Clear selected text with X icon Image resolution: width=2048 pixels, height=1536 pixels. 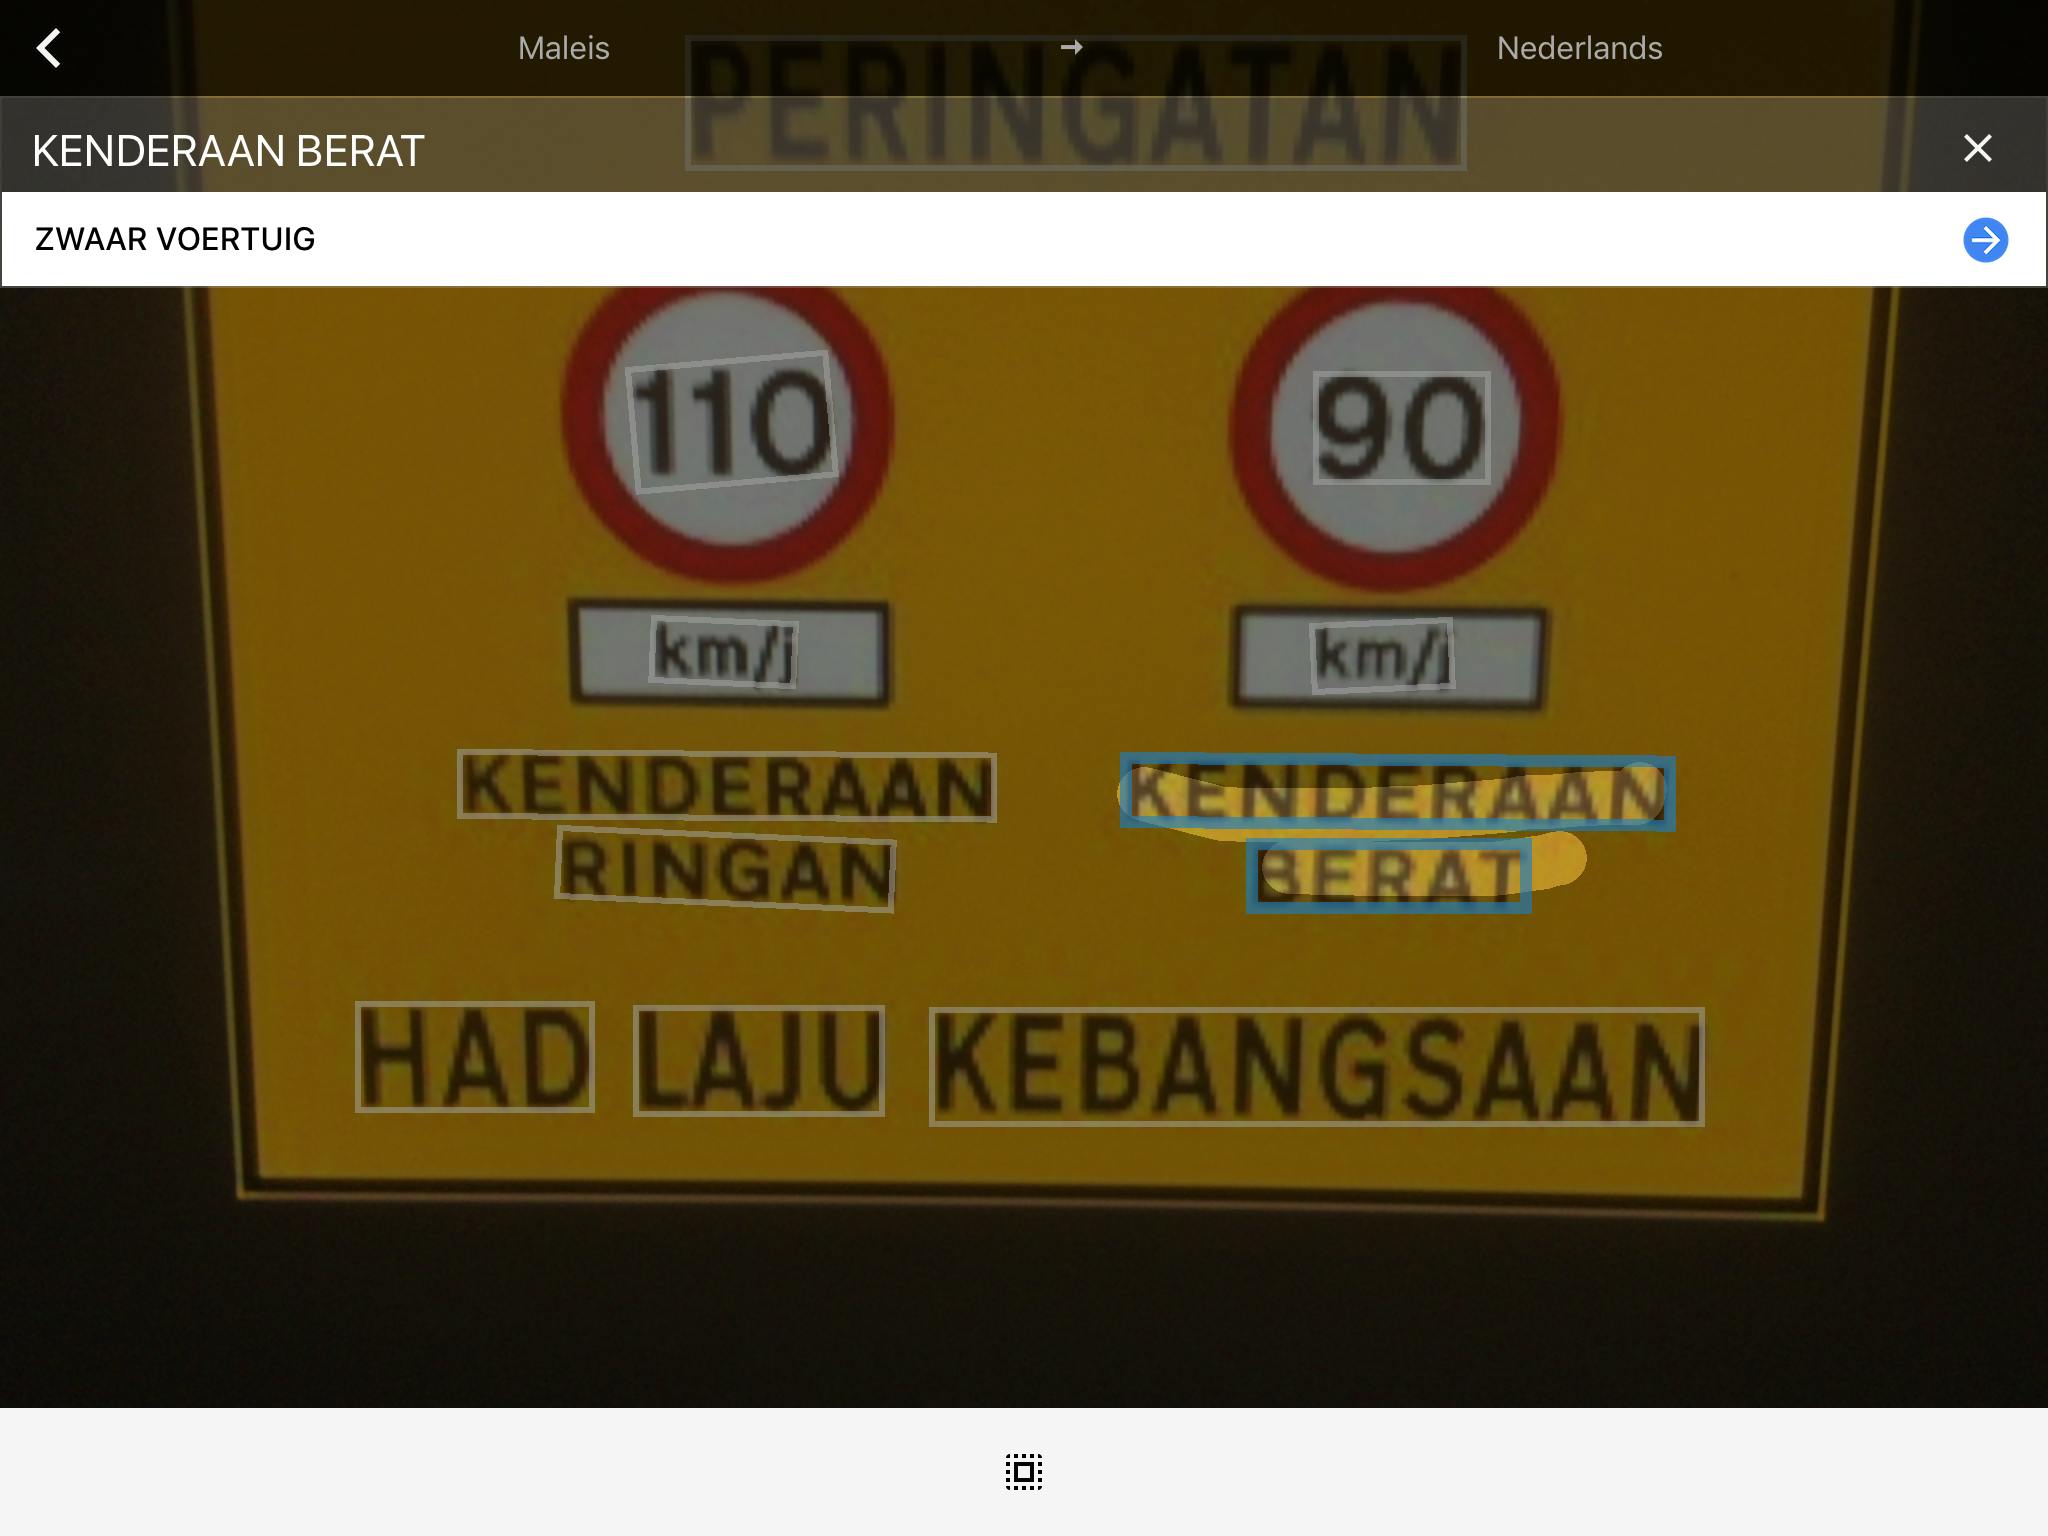coord(1977,149)
